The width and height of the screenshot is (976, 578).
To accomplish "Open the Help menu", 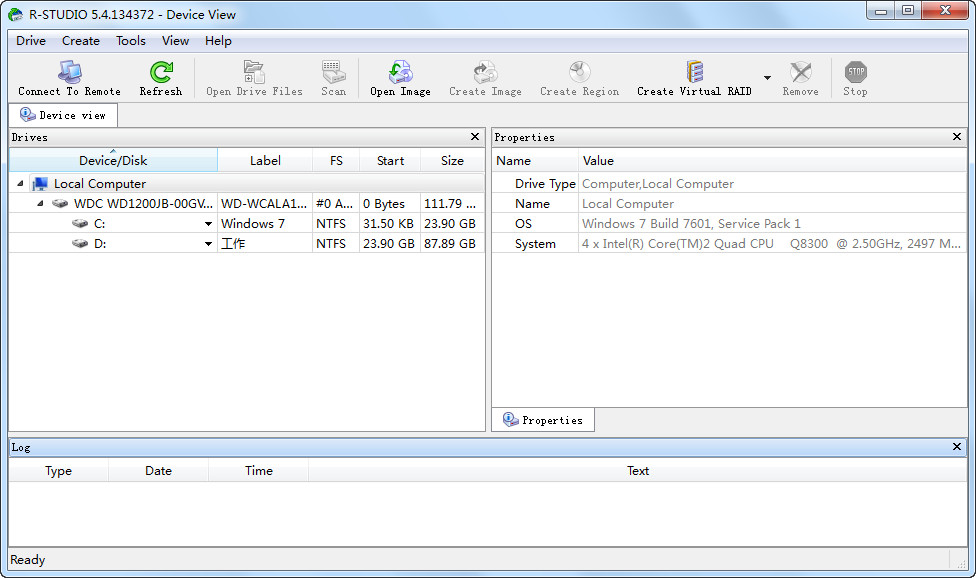I will (x=218, y=40).
